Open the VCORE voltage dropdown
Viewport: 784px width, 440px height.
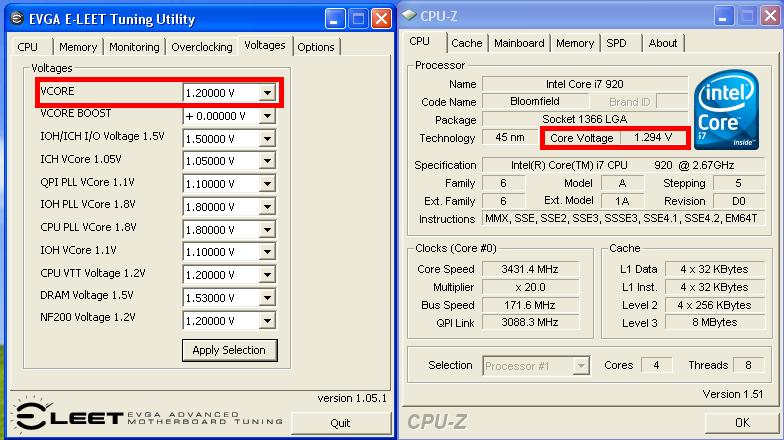pyautogui.click(x=268, y=92)
